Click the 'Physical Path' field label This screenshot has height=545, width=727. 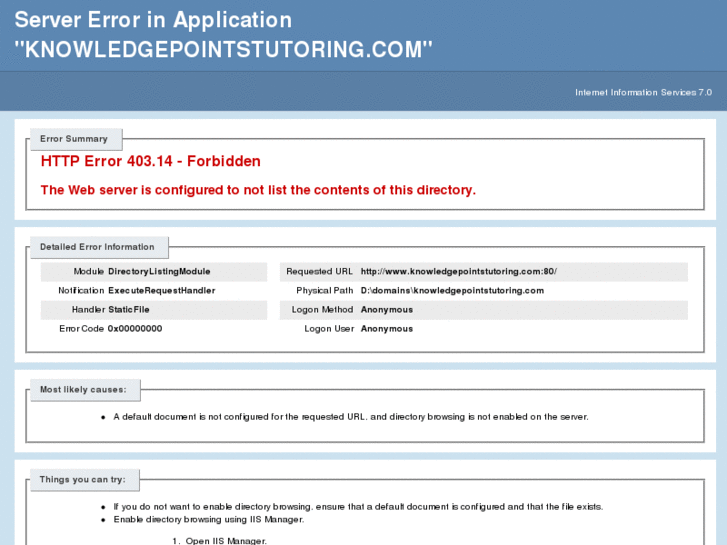325,290
